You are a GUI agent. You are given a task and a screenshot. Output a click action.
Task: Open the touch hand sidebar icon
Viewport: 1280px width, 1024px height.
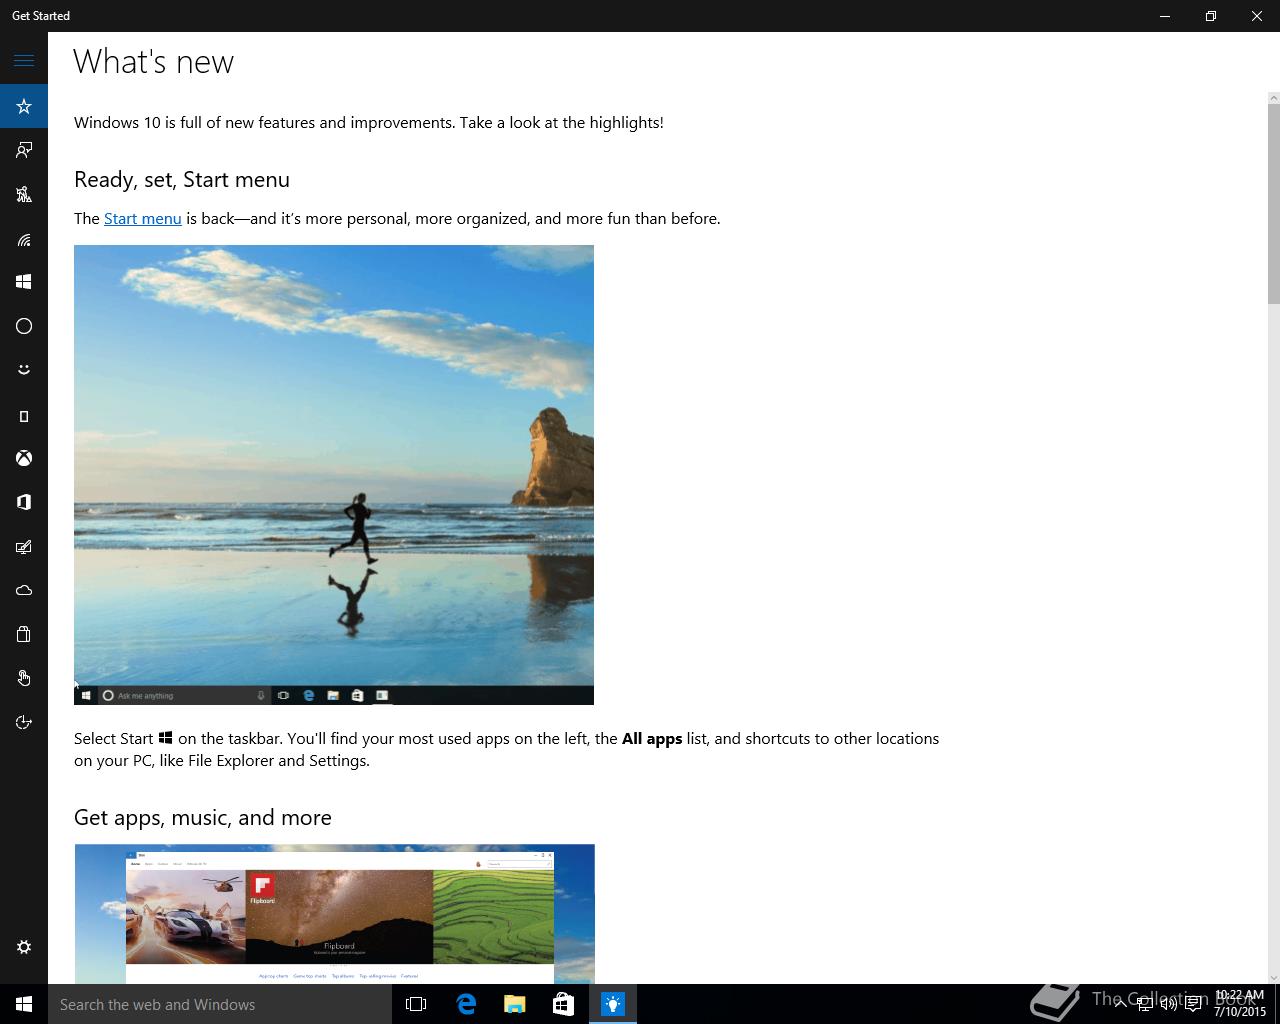click(x=24, y=678)
